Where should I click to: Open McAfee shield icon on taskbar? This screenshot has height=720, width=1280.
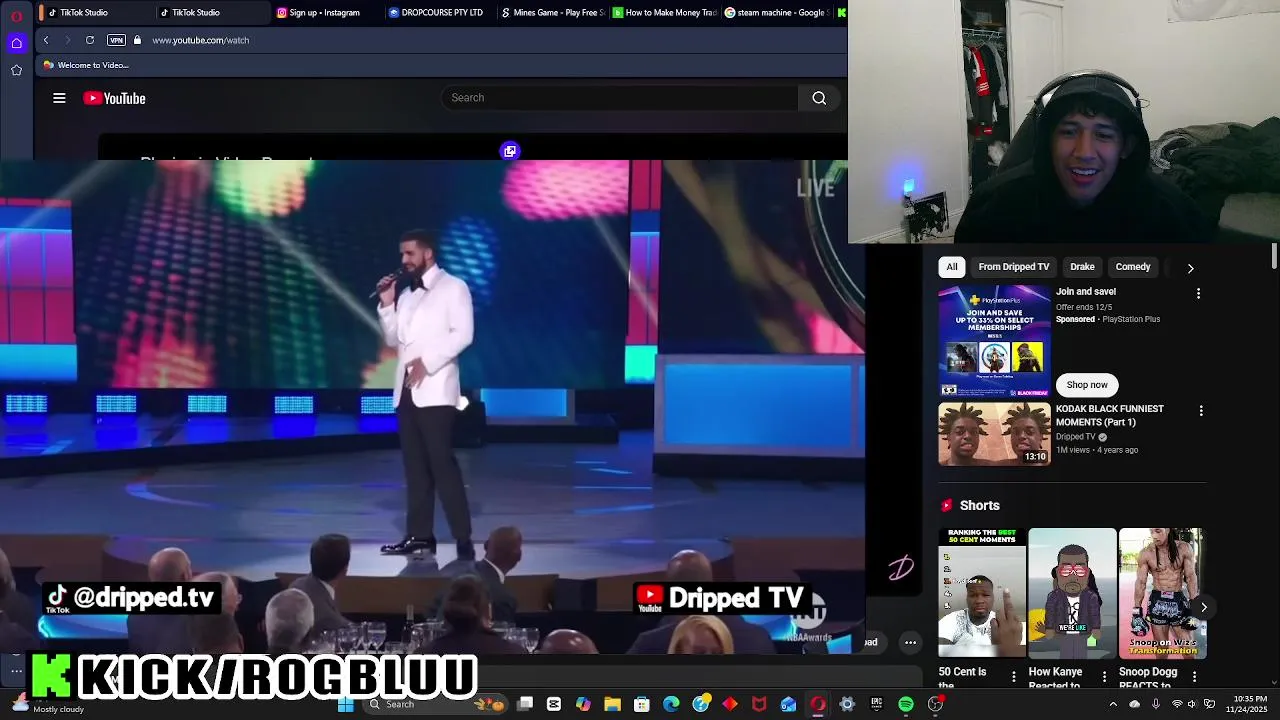(759, 704)
